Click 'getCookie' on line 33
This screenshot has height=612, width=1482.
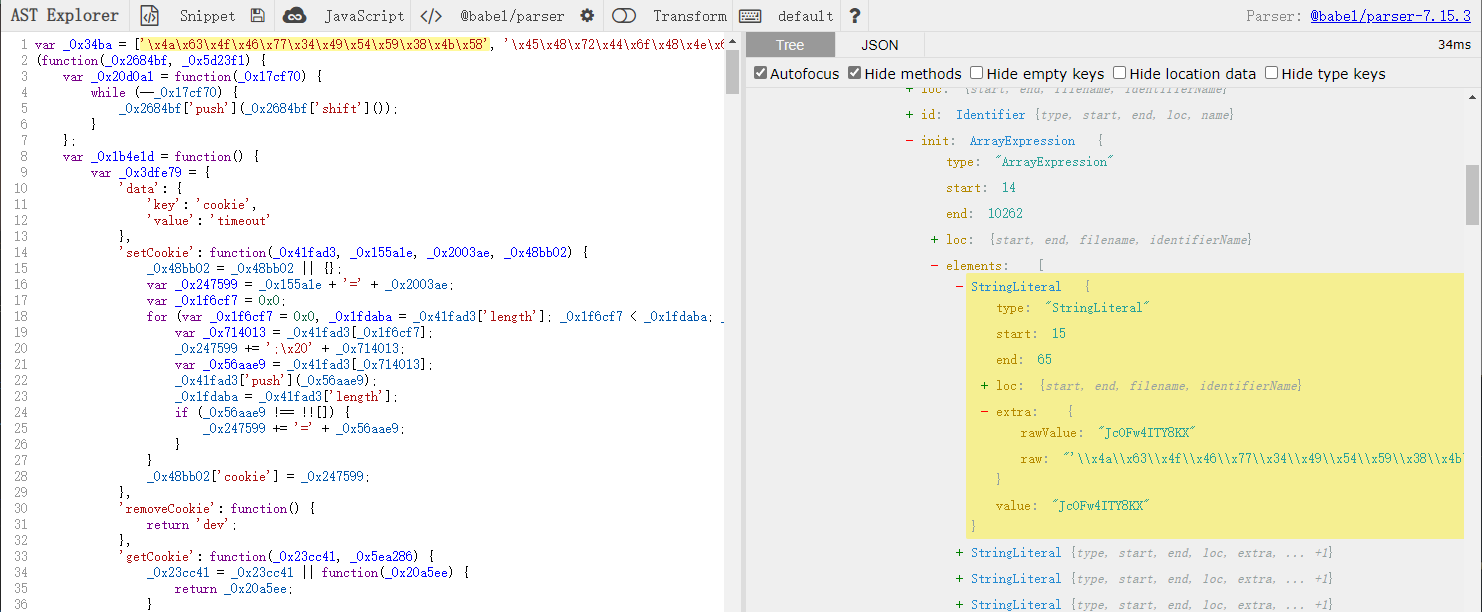[162, 556]
